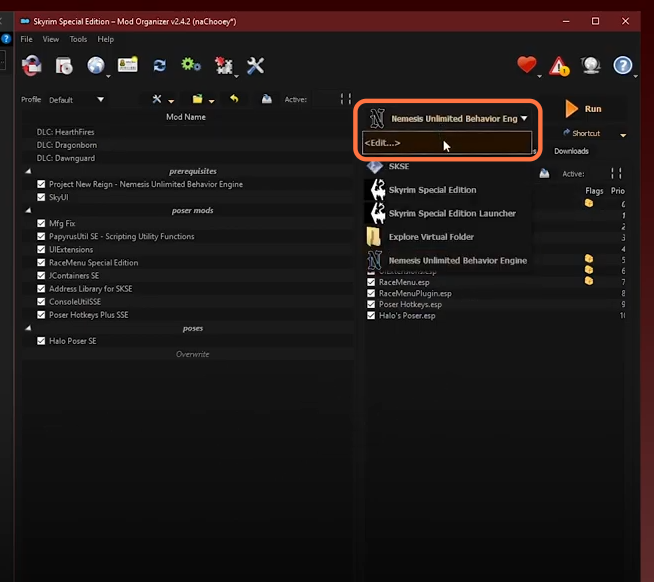Toggle RaceMenu Special Edition checkbox
Viewport: 654px width, 582px height.
41,262
